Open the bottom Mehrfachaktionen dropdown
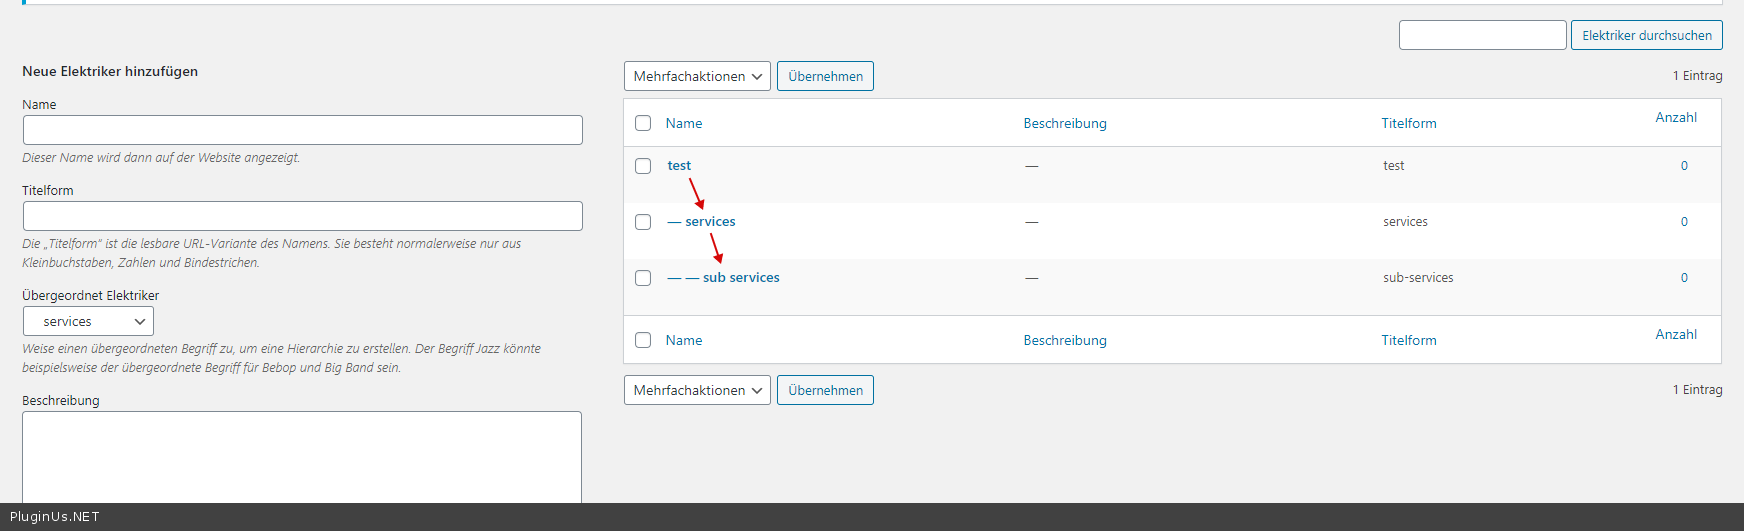Viewport: 1744px width, 531px height. click(697, 390)
